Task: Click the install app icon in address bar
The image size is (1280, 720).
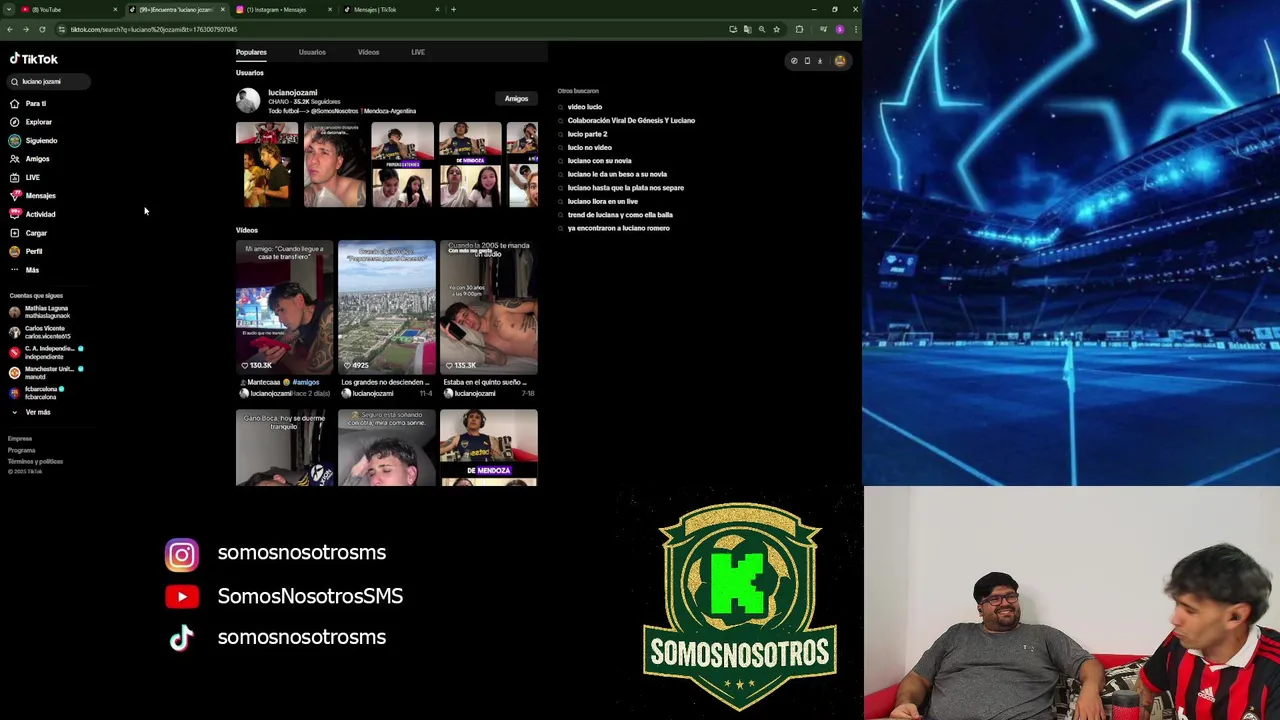Action: coord(733,29)
